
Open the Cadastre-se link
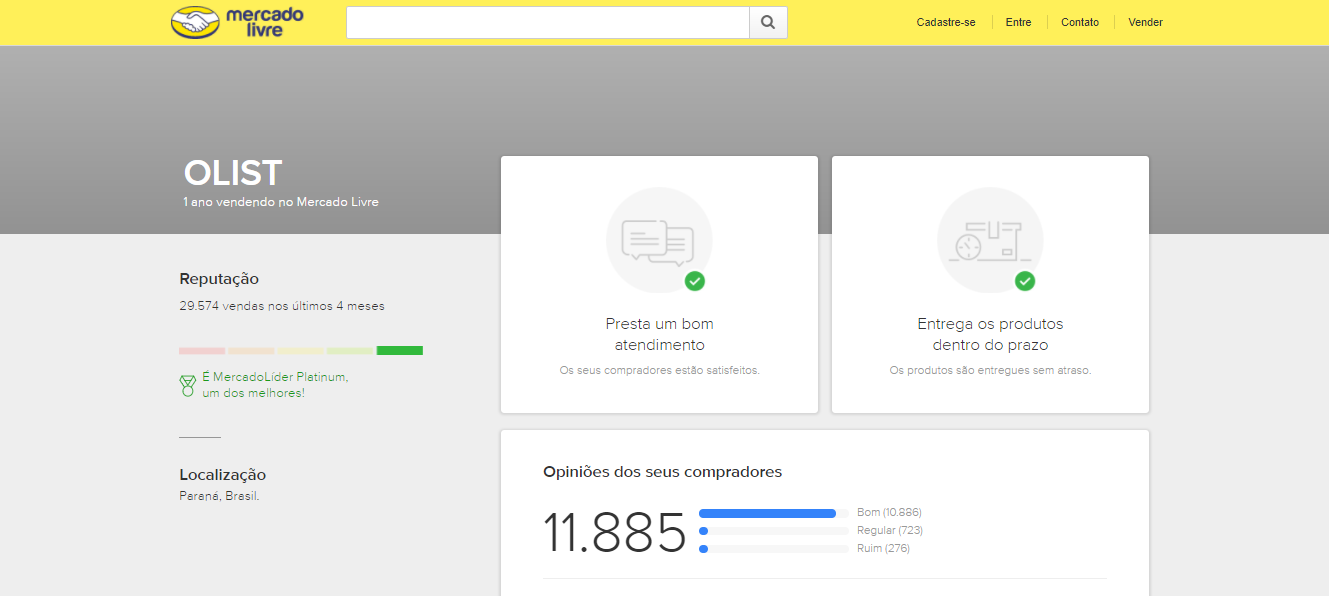tap(946, 22)
